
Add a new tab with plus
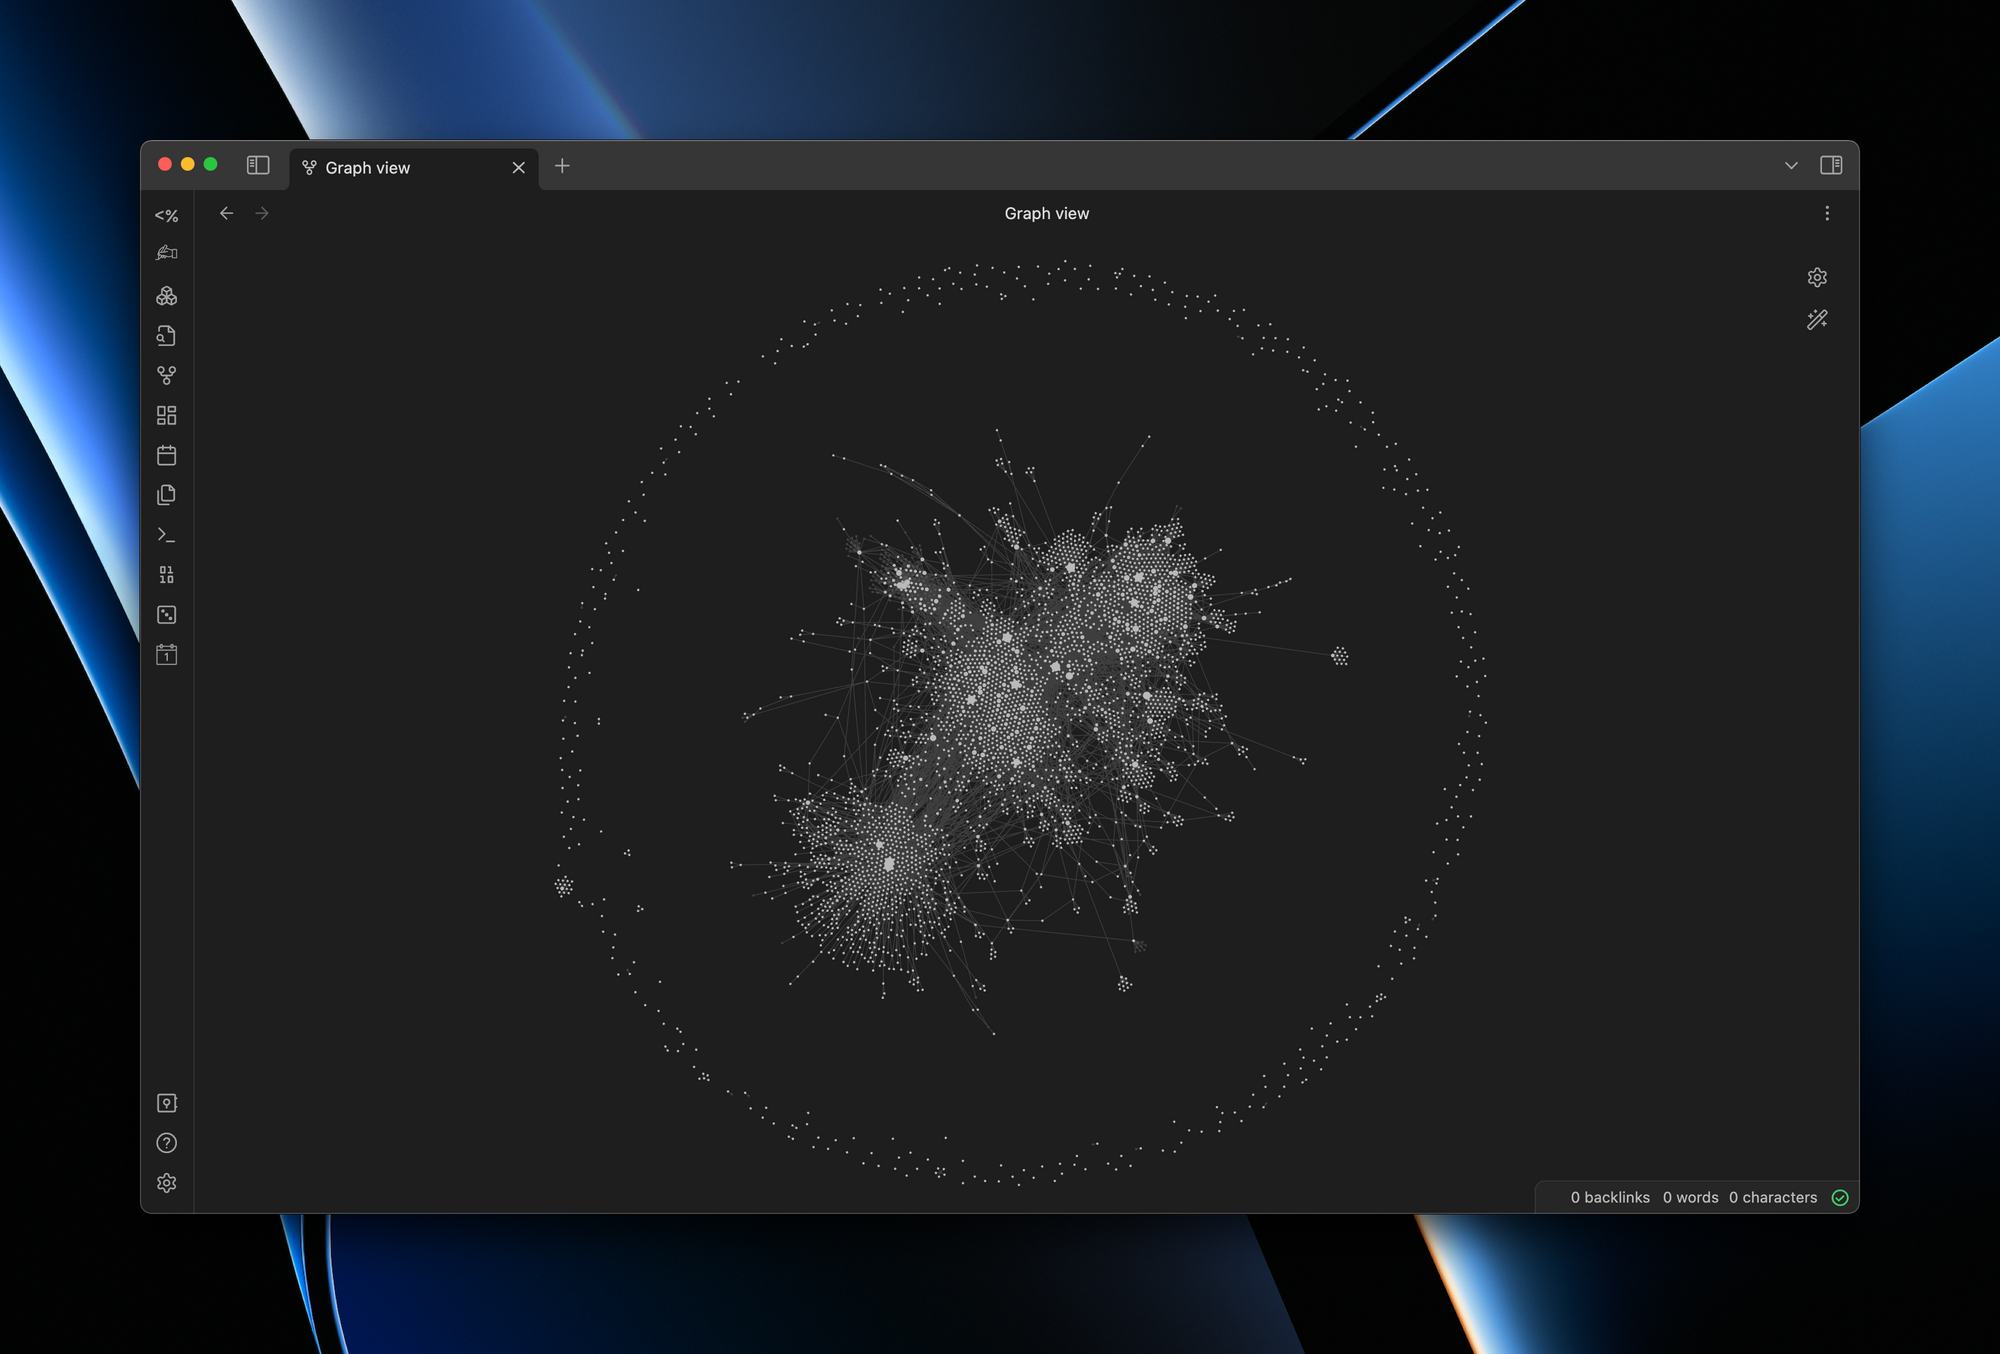(562, 166)
